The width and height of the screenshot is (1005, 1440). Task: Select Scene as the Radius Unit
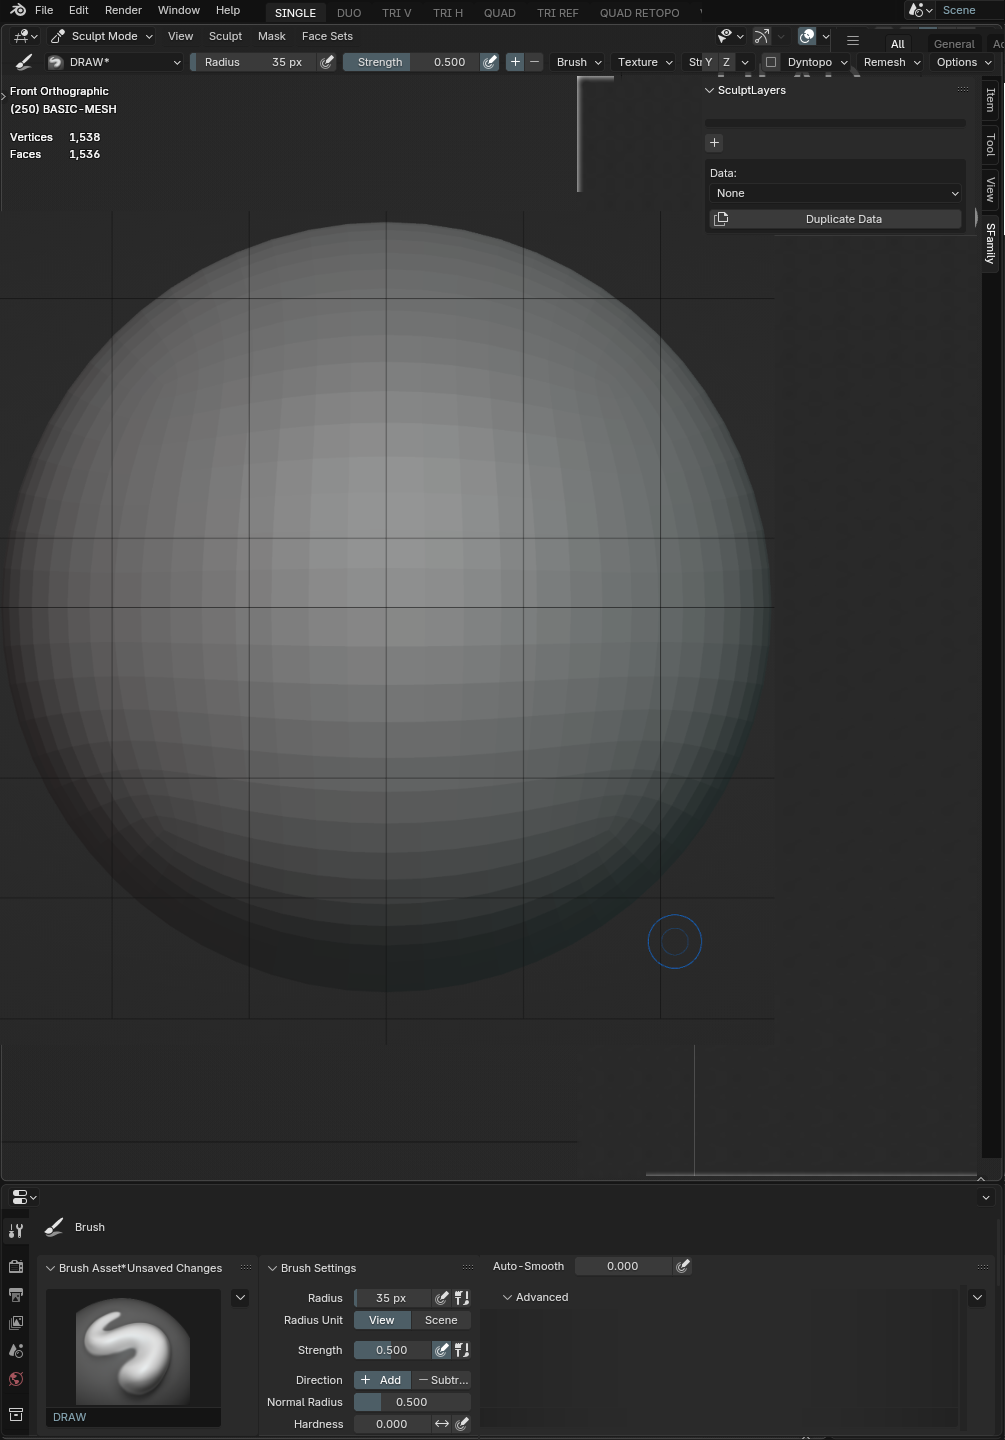click(441, 1320)
